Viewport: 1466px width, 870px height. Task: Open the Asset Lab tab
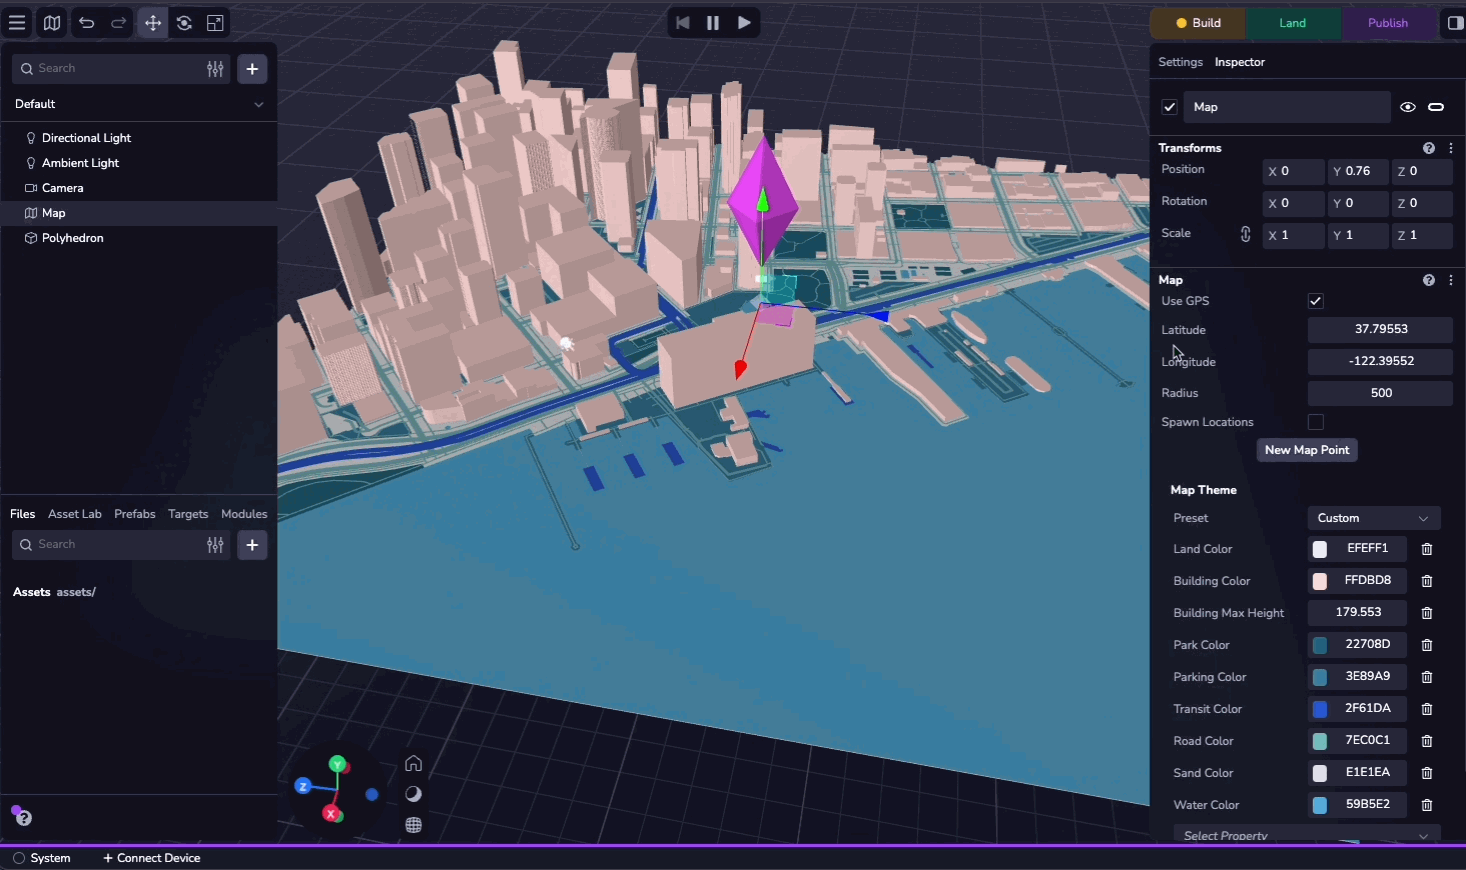[x=75, y=514]
